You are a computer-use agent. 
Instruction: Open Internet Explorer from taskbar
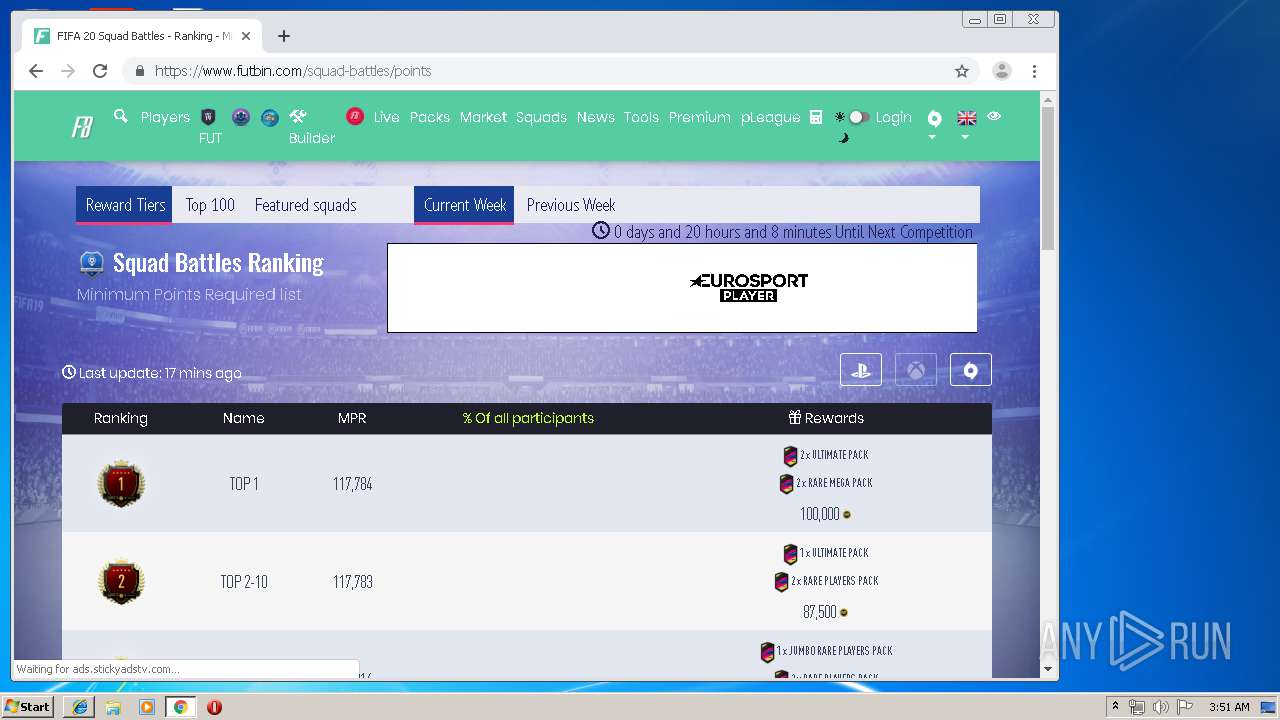[x=80, y=707]
